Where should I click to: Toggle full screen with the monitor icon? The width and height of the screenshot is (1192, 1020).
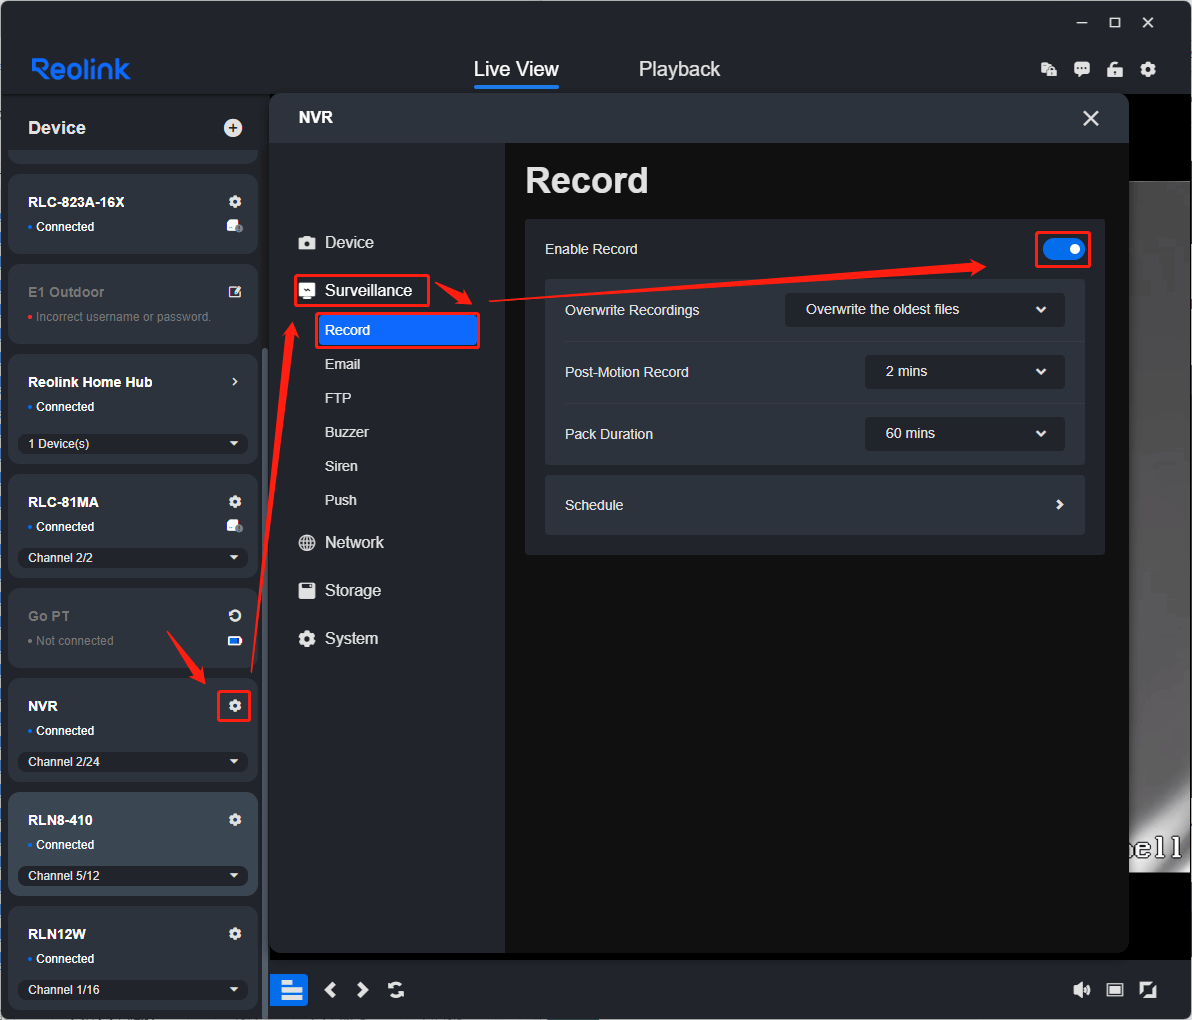1115,989
